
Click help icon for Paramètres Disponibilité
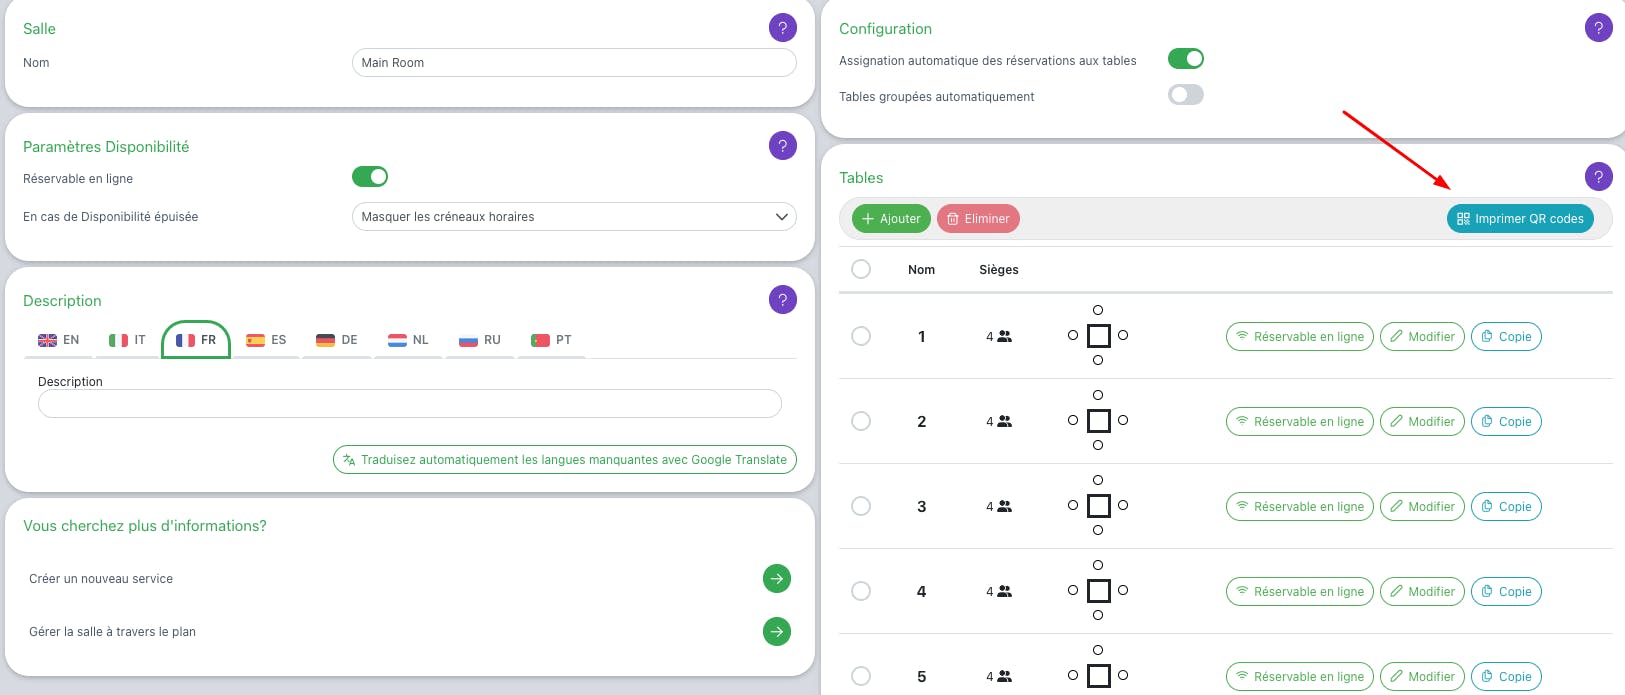tap(783, 146)
